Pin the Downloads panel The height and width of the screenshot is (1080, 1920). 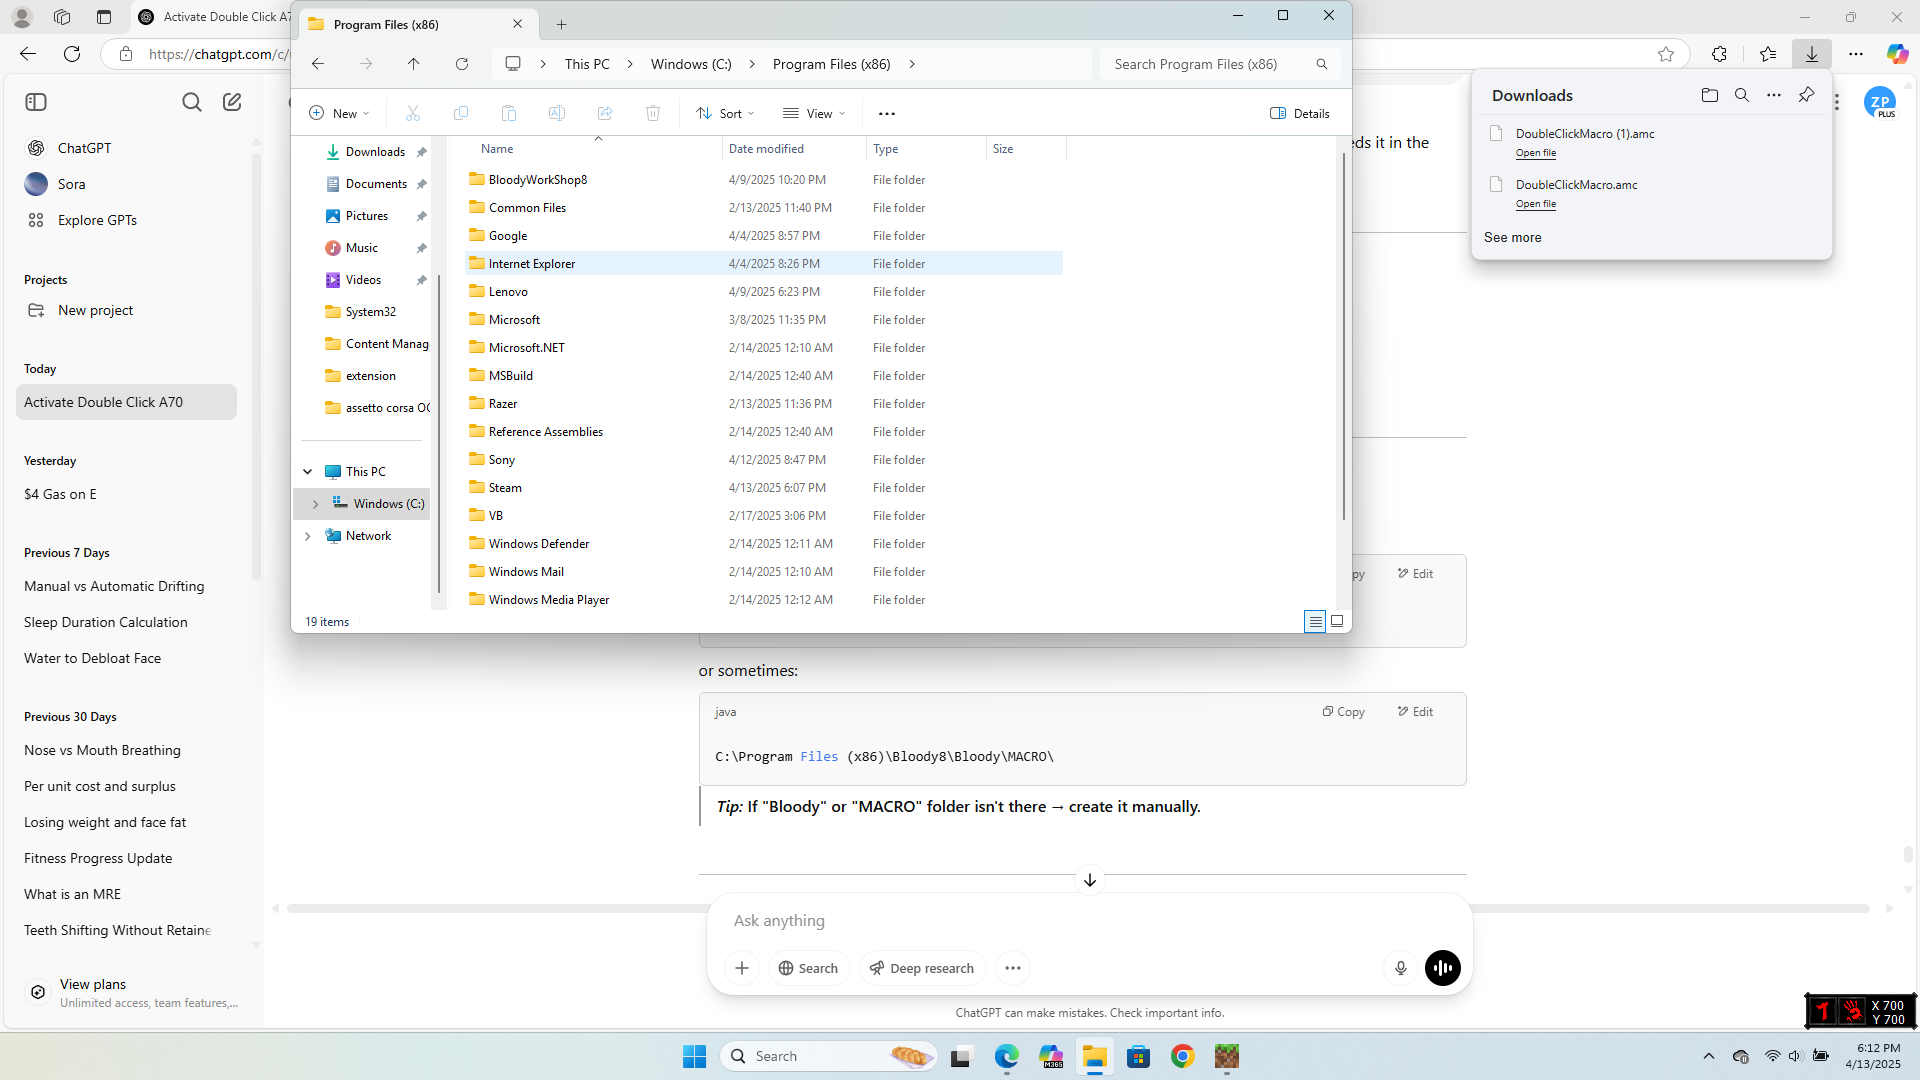click(x=1806, y=95)
